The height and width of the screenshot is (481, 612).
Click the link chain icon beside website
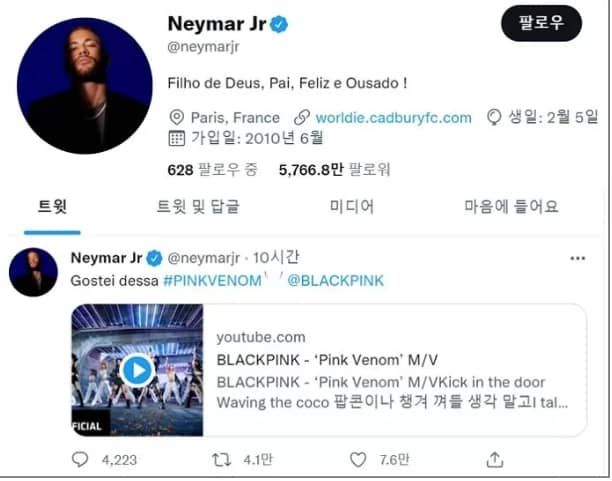click(302, 118)
